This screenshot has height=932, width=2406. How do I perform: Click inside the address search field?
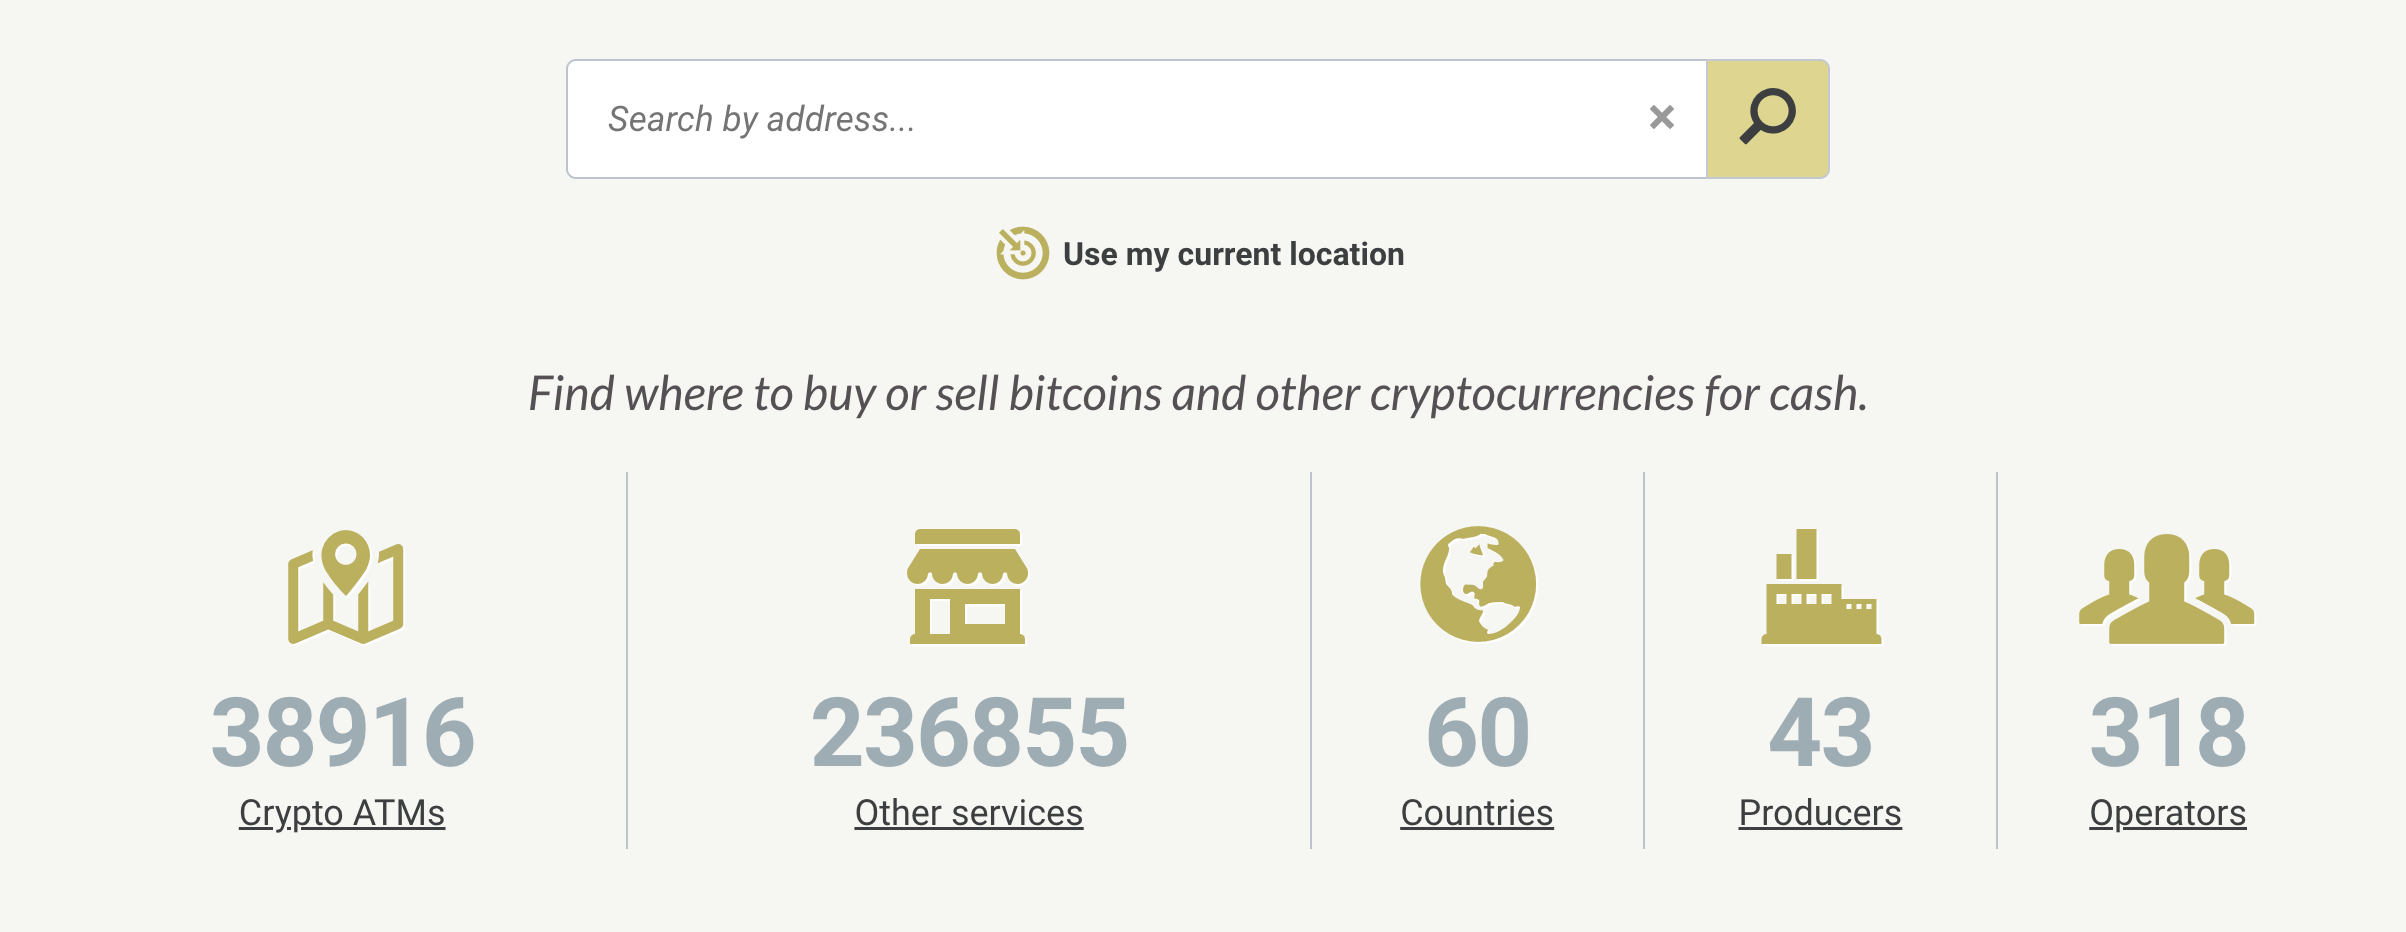(x=1100, y=118)
